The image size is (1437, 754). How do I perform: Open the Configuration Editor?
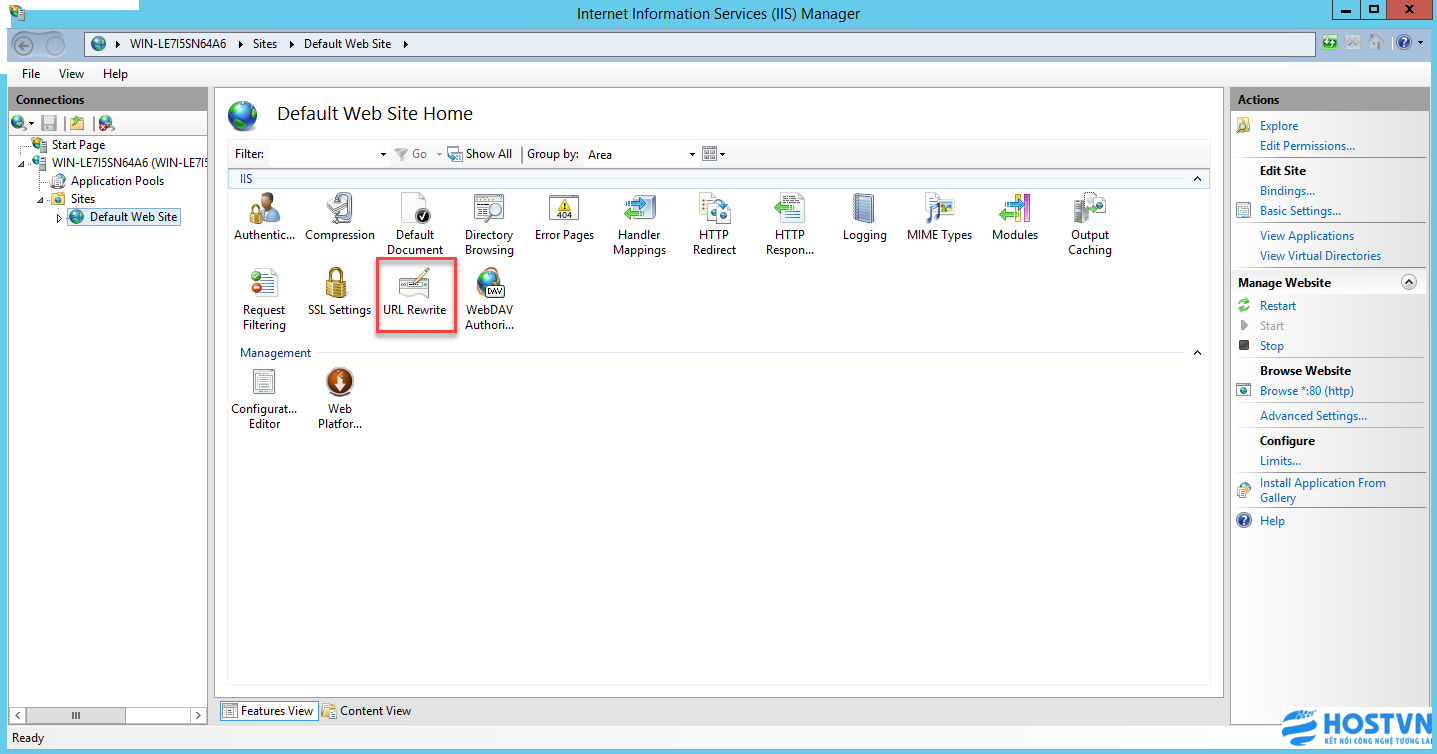264,399
